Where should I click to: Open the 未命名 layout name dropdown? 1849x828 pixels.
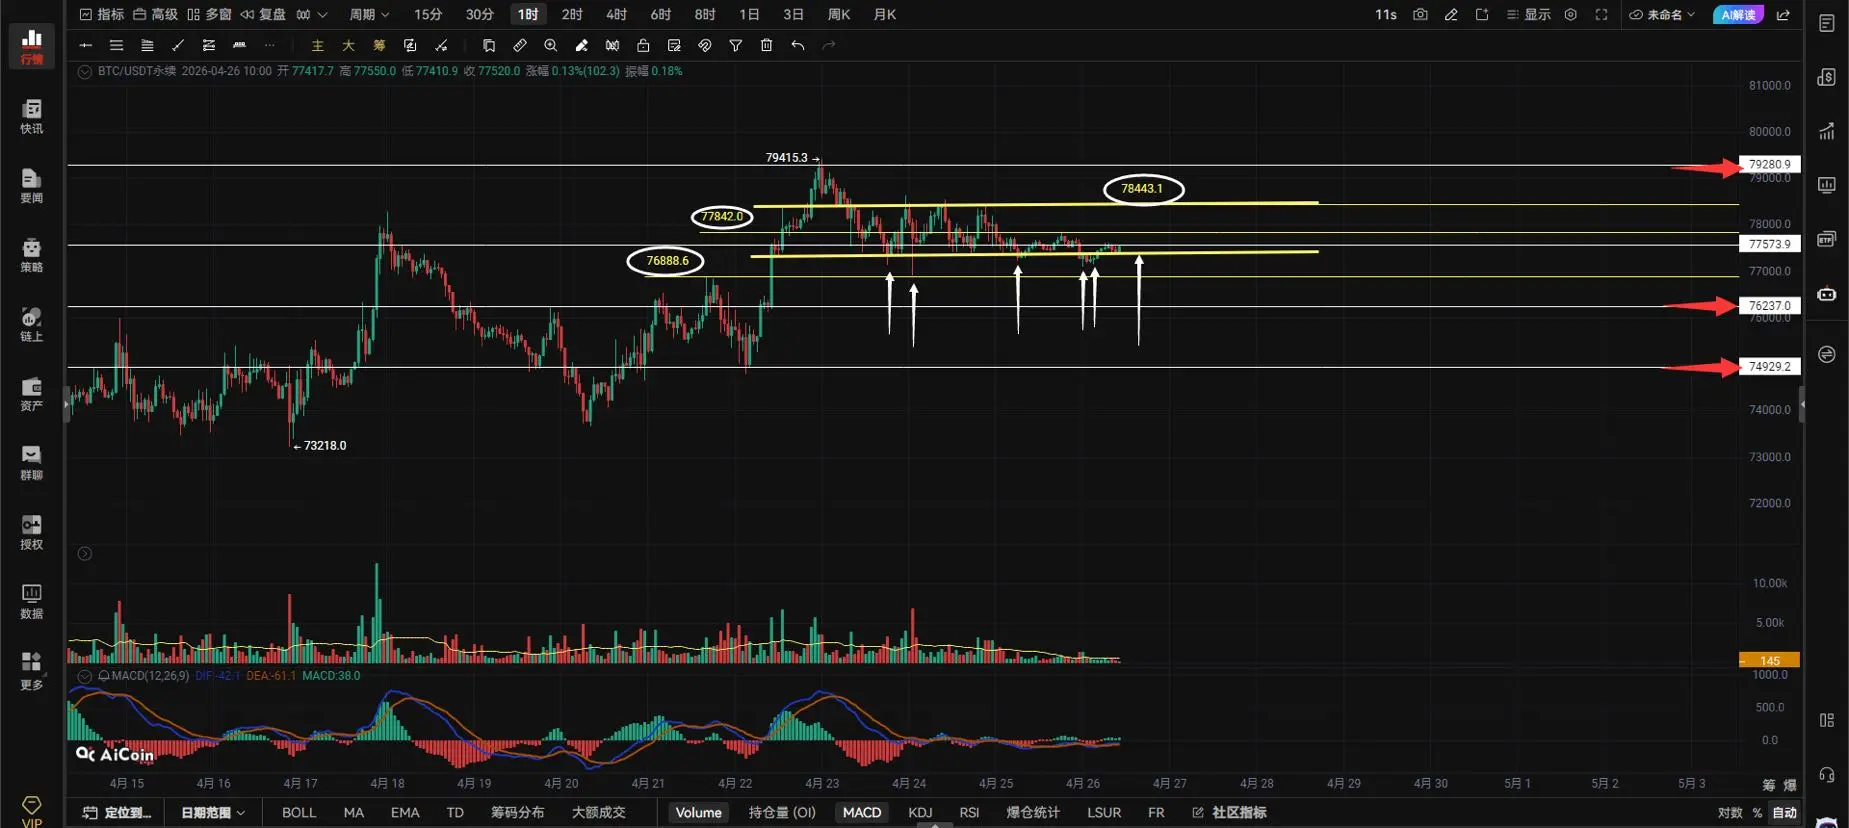(1663, 15)
